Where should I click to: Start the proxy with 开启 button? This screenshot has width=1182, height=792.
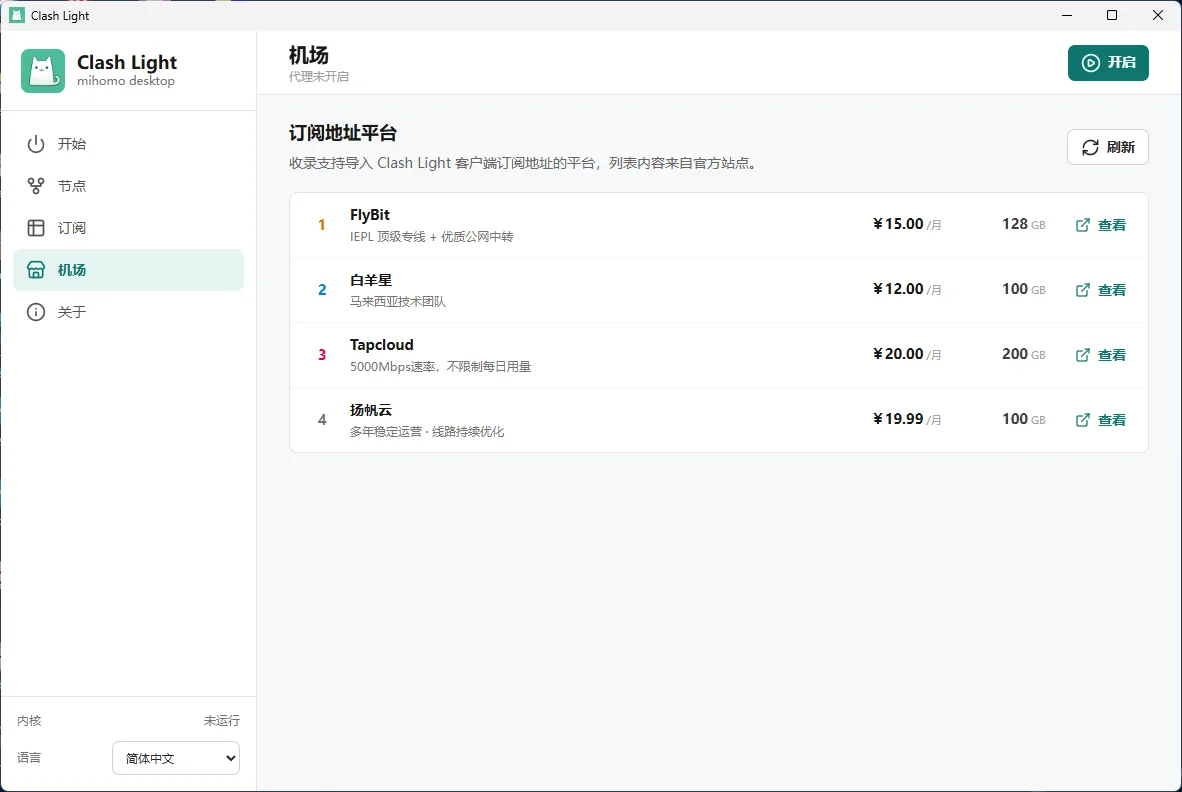[1107, 63]
